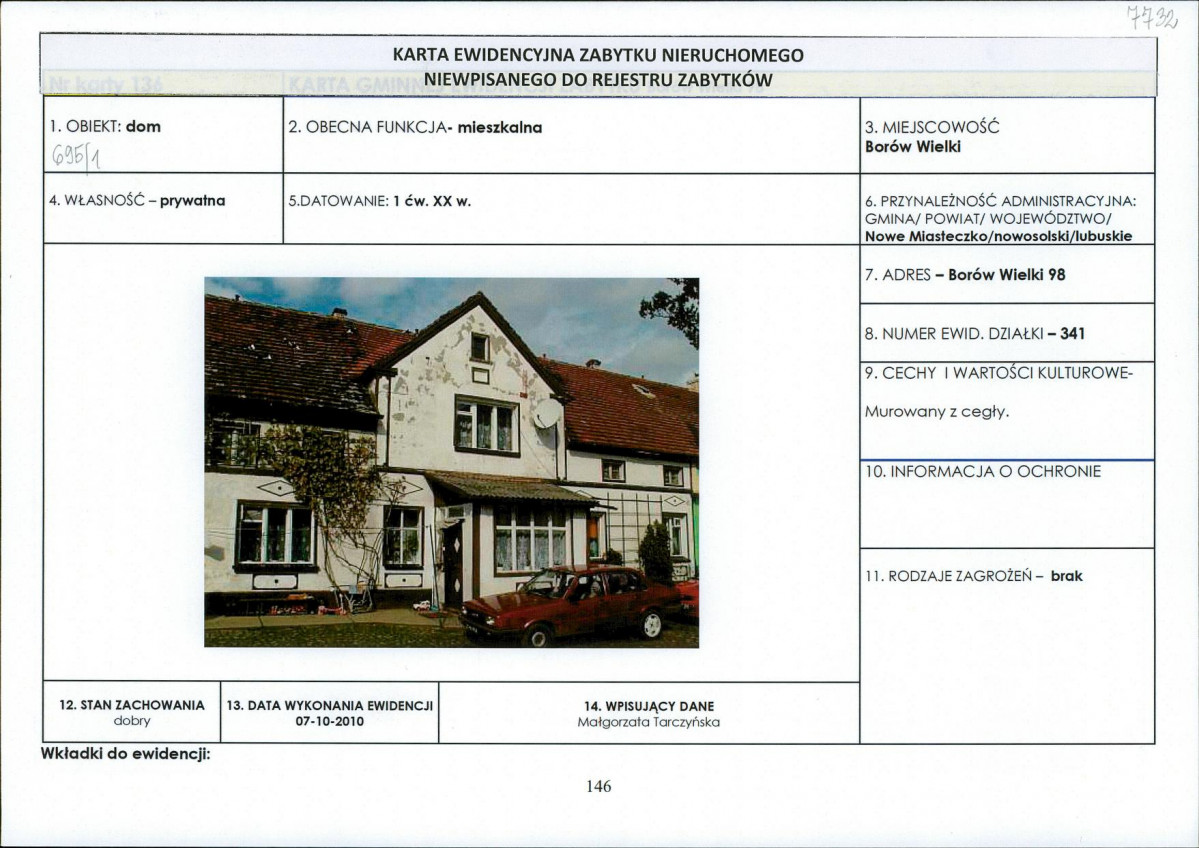1199x848 pixels.
Task: Select the '4. WŁASNOŚĆ – prywatna' cell
Action: 137,200
